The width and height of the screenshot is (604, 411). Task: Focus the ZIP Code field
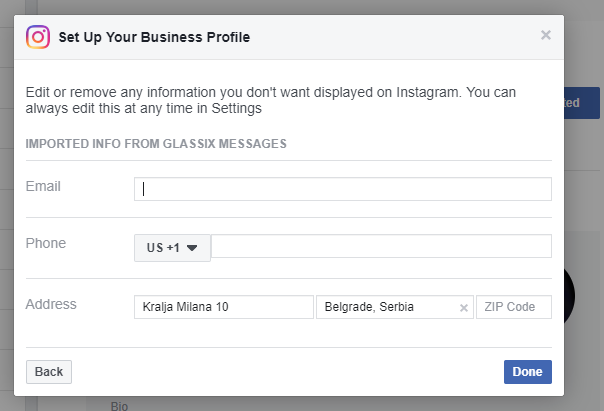click(x=513, y=307)
